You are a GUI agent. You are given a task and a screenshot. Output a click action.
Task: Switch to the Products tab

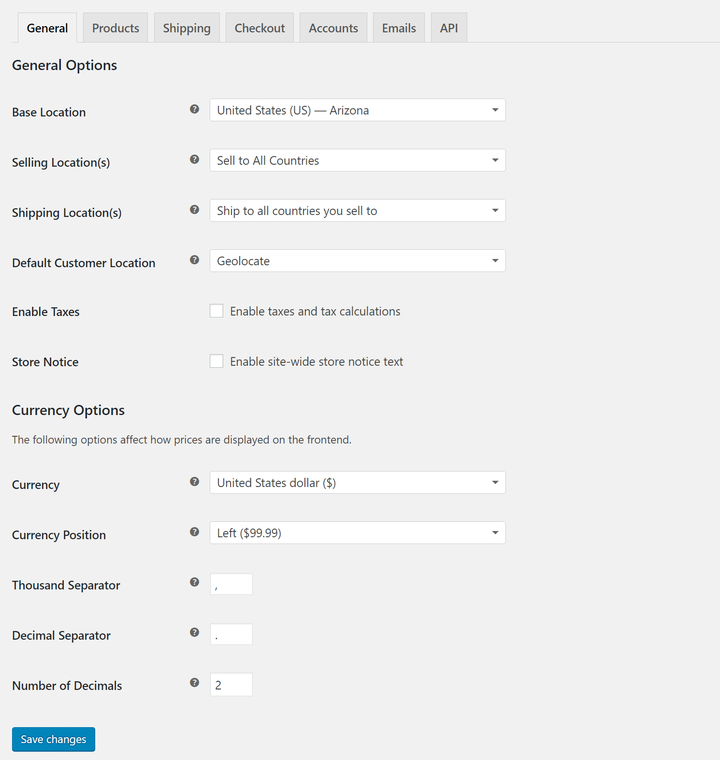coord(115,28)
